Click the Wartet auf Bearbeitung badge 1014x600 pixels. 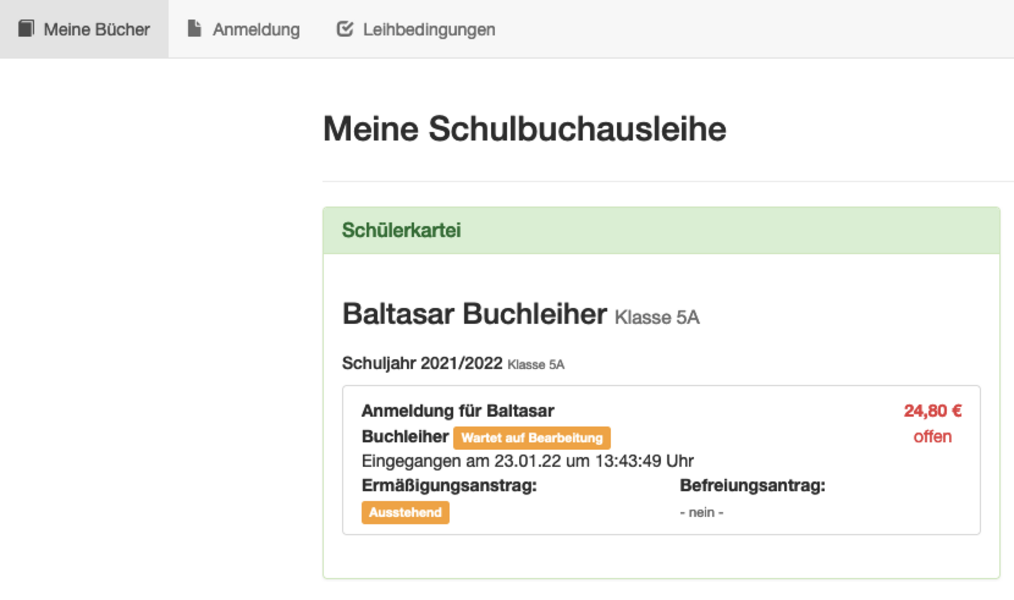pos(531,438)
